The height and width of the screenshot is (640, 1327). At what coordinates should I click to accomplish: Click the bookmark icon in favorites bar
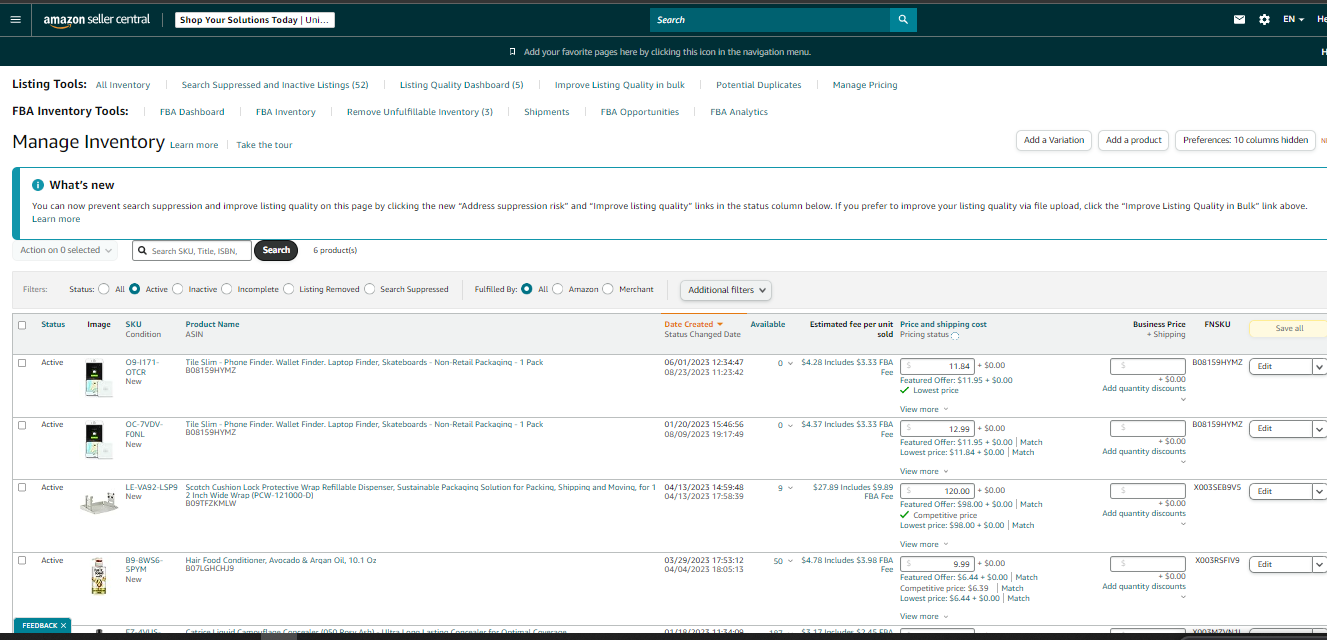(512, 52)
